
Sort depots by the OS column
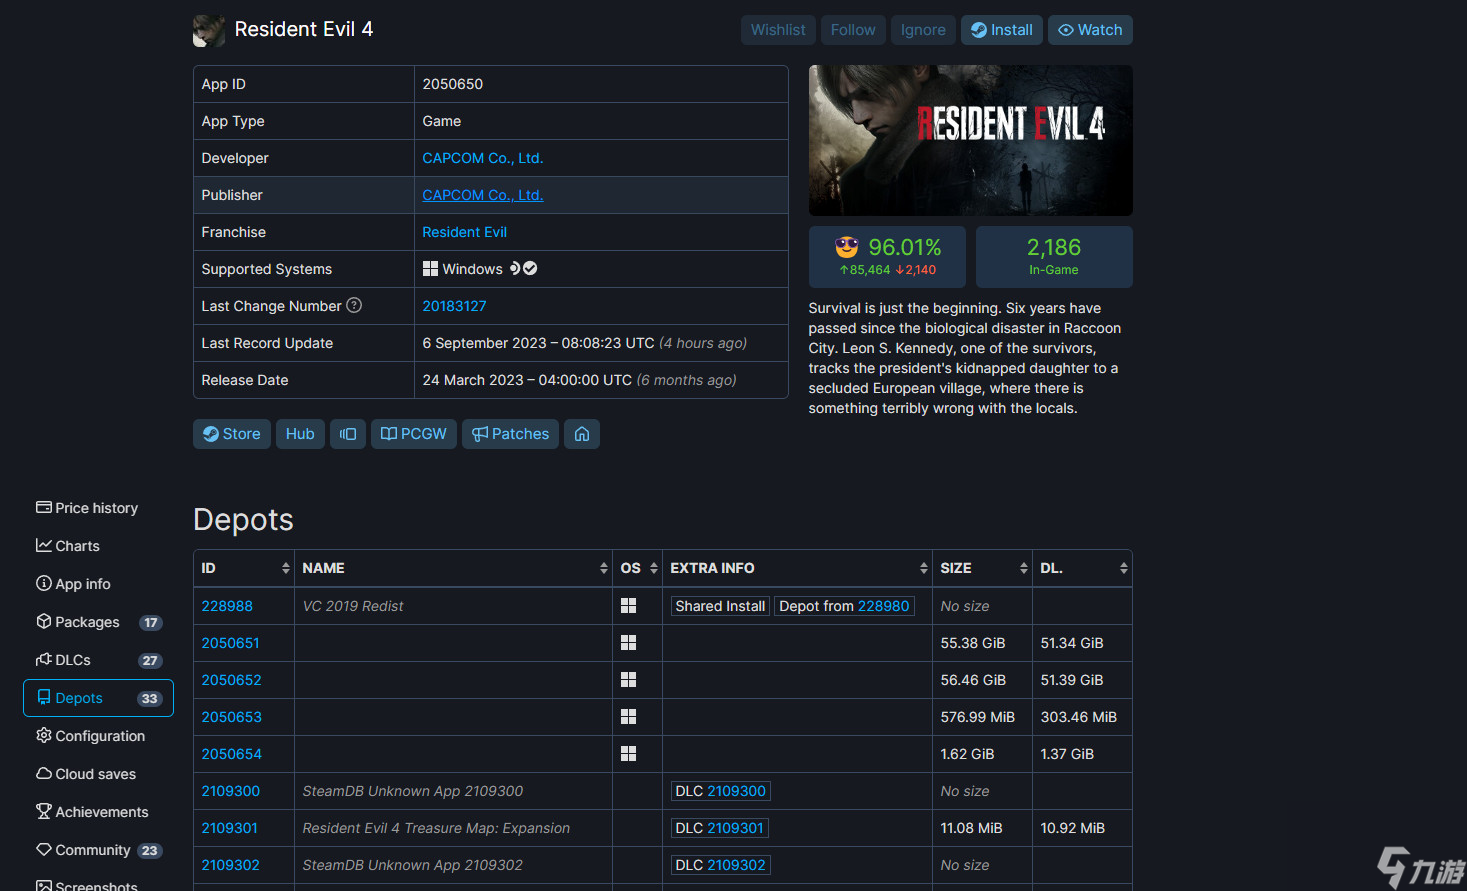coord(638,568)
